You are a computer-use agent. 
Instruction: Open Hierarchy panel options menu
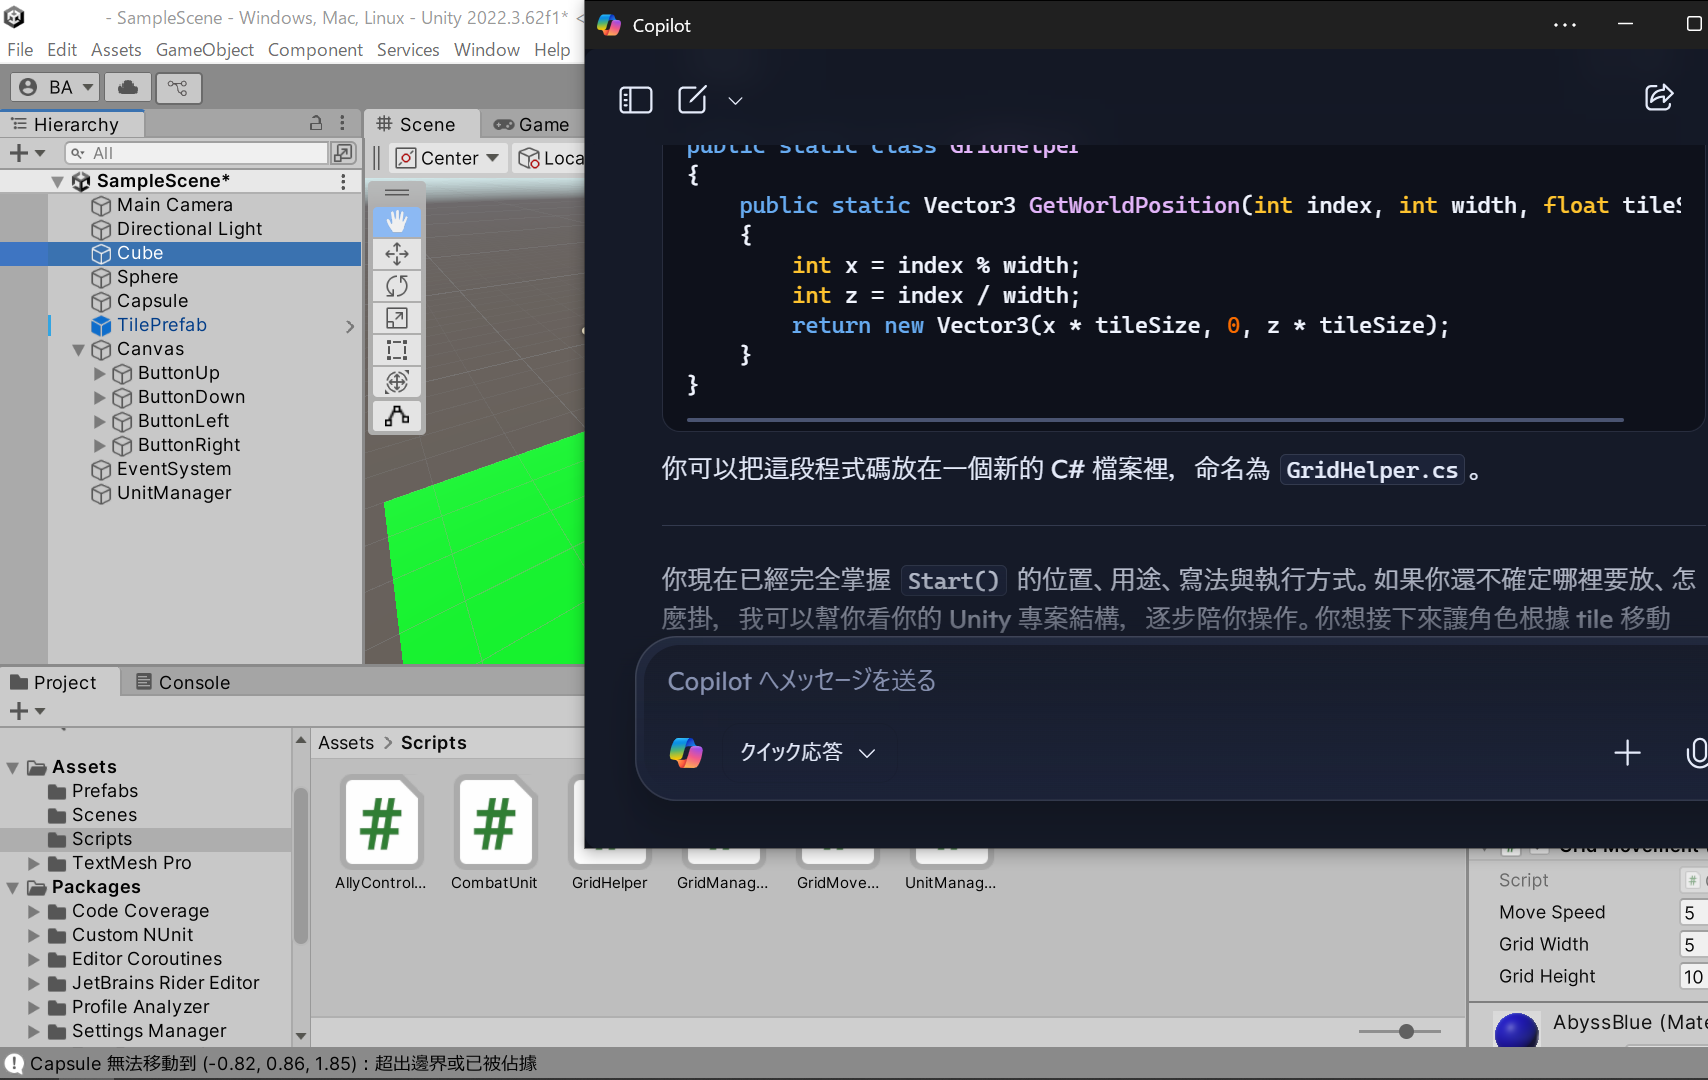tap(342, 123)
